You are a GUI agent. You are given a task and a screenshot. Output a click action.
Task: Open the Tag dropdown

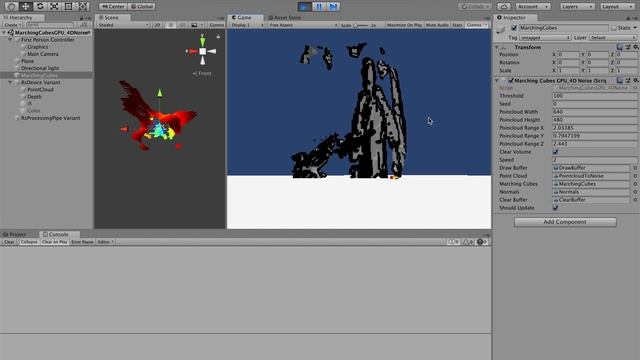[545, 38]
